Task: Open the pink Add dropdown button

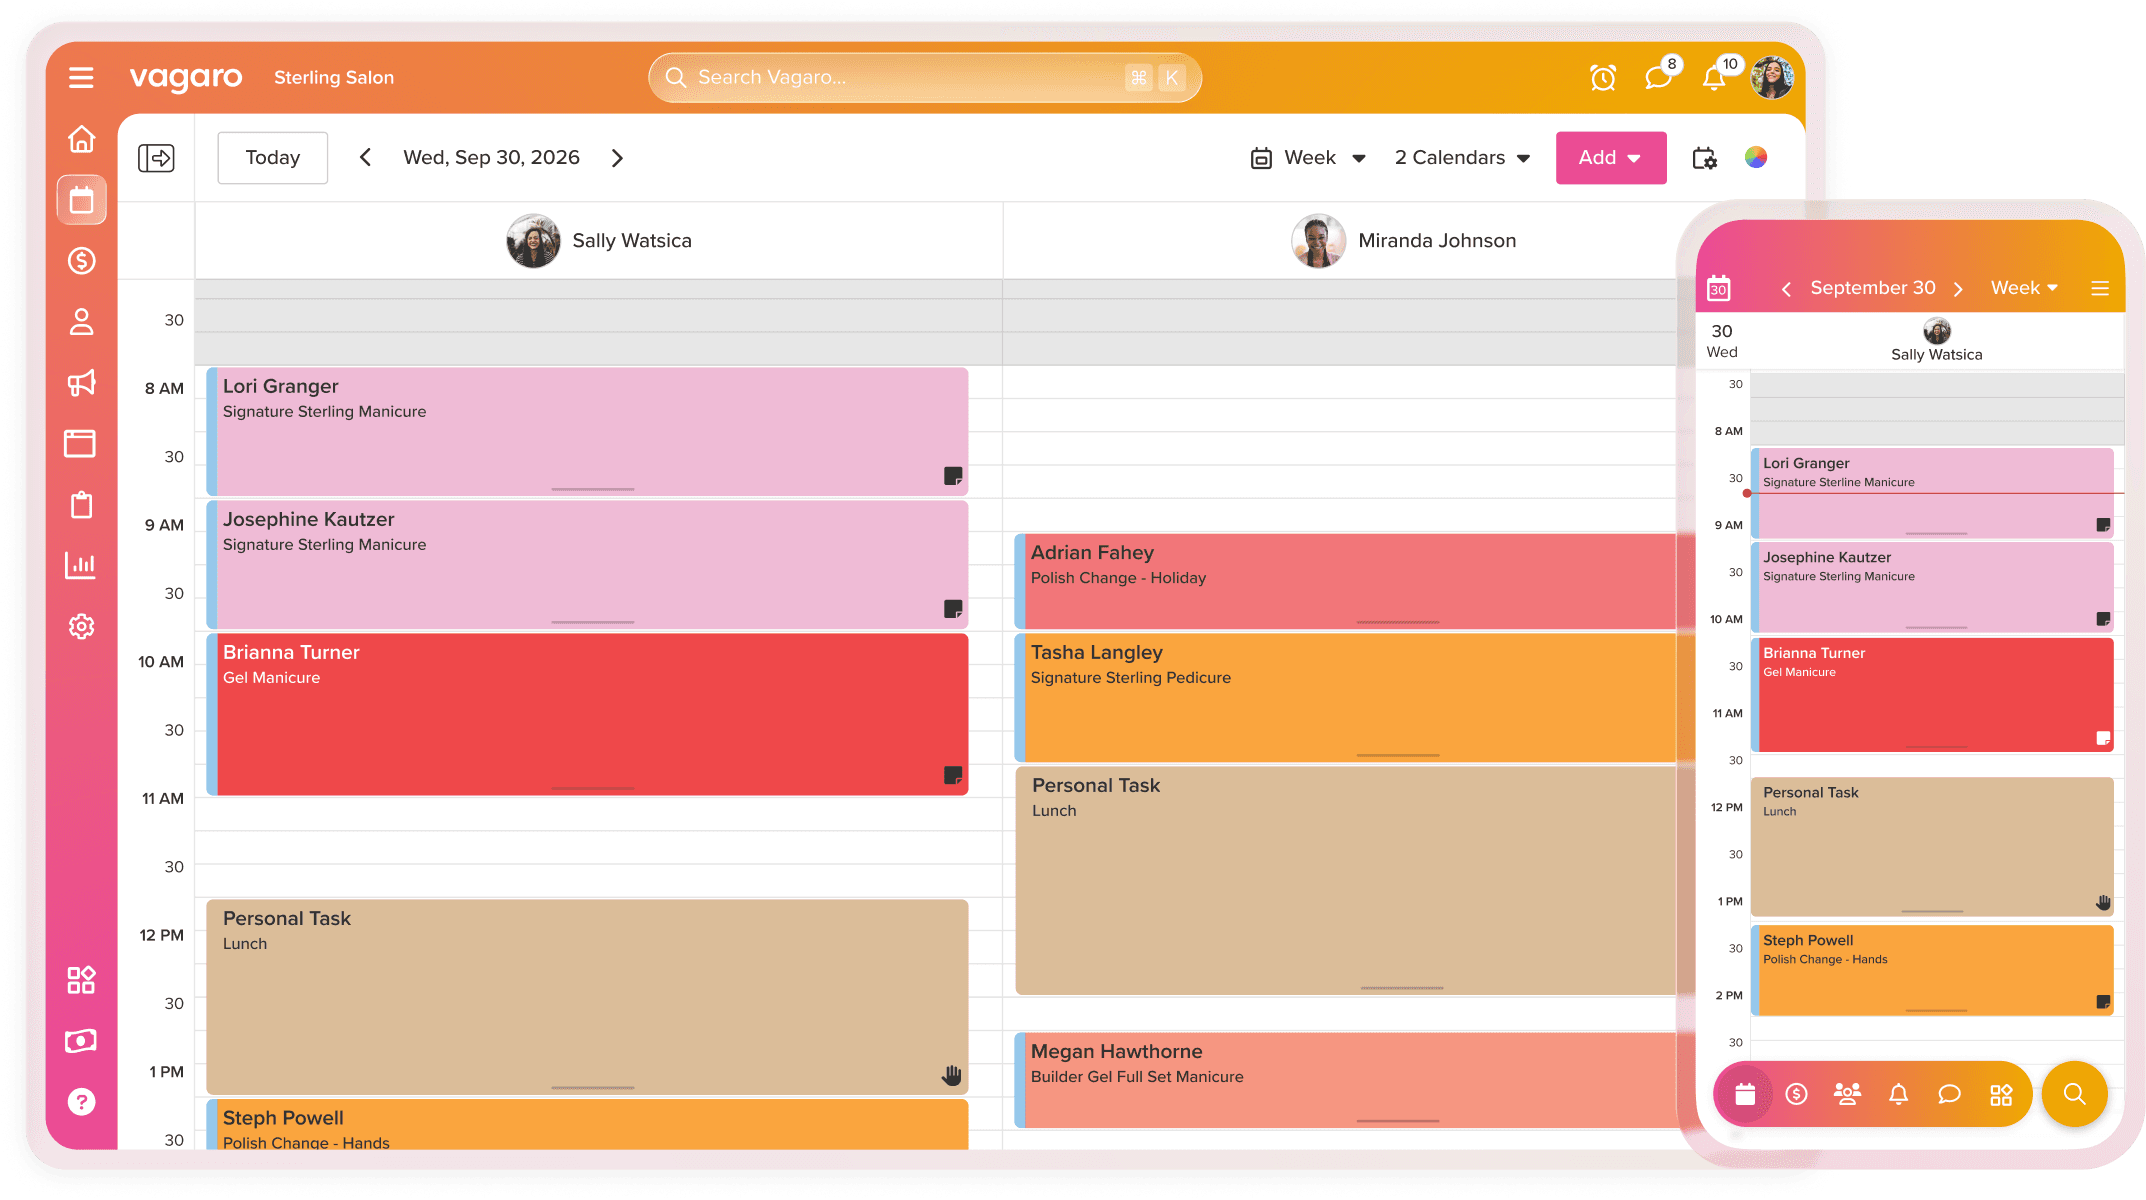Action: (x=1610, y=158)
